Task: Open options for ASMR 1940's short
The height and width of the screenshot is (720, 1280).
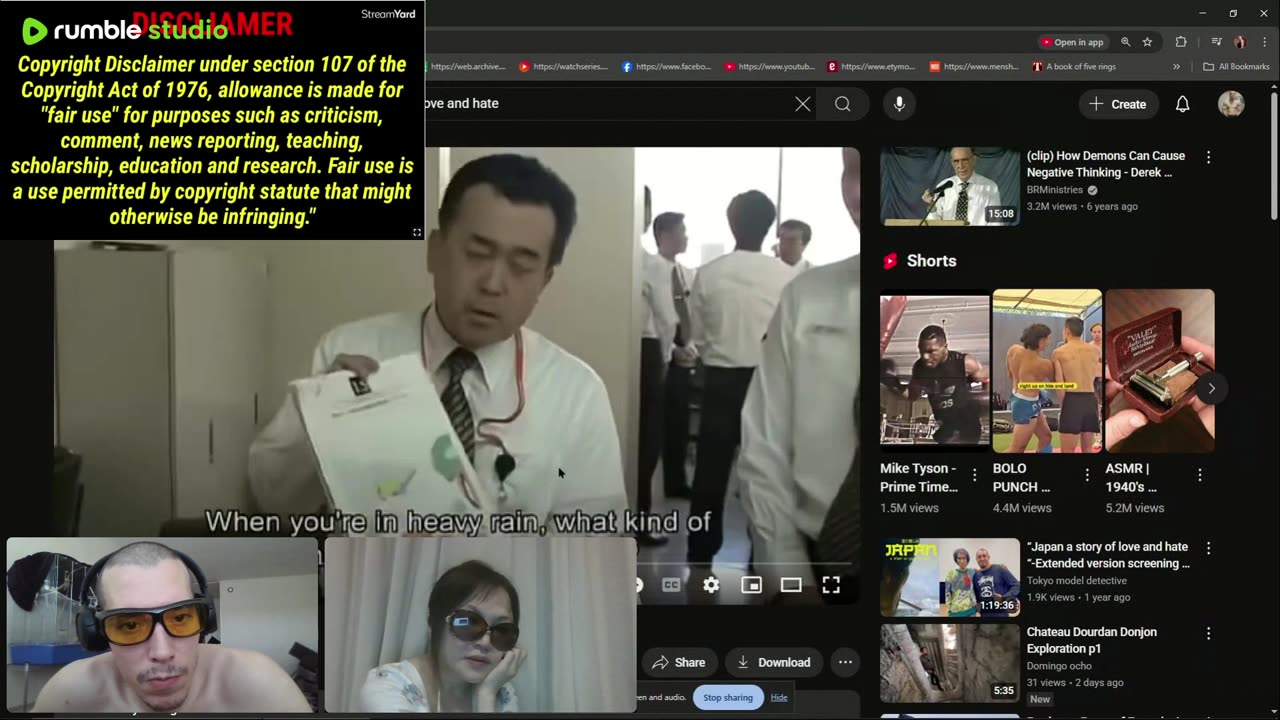Action: (1200, 476)
